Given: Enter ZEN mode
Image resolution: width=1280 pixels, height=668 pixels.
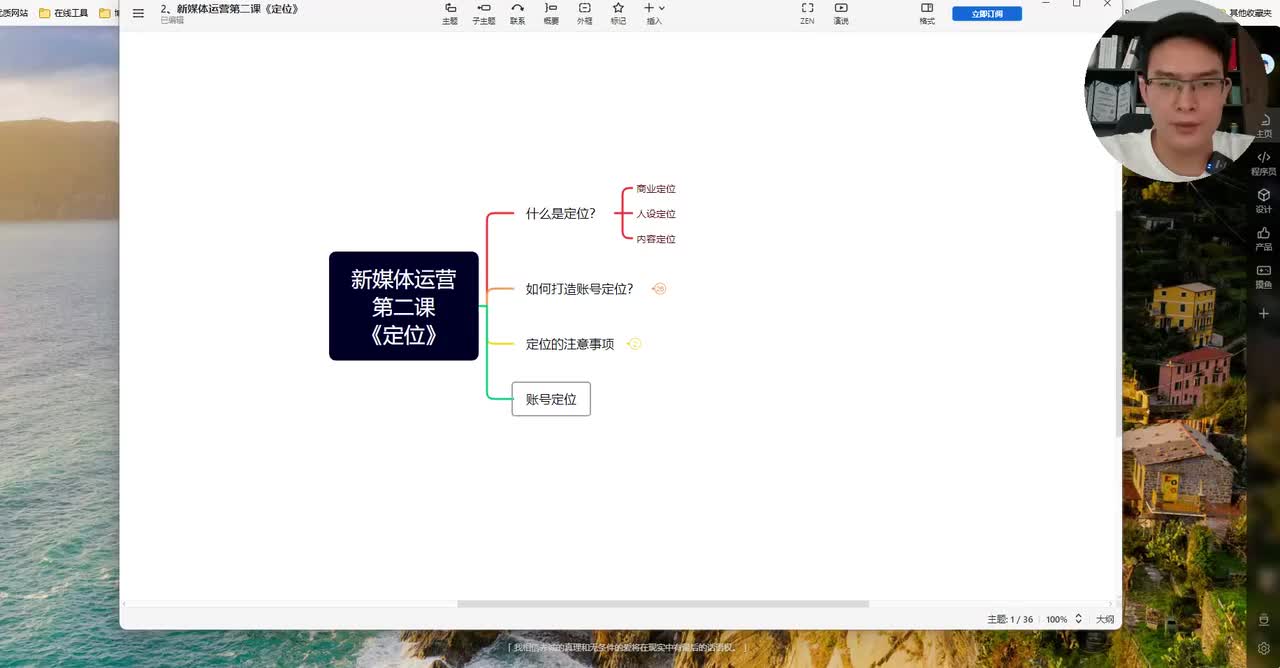Looking at the screenshot, I should click(x=807, y=13).
